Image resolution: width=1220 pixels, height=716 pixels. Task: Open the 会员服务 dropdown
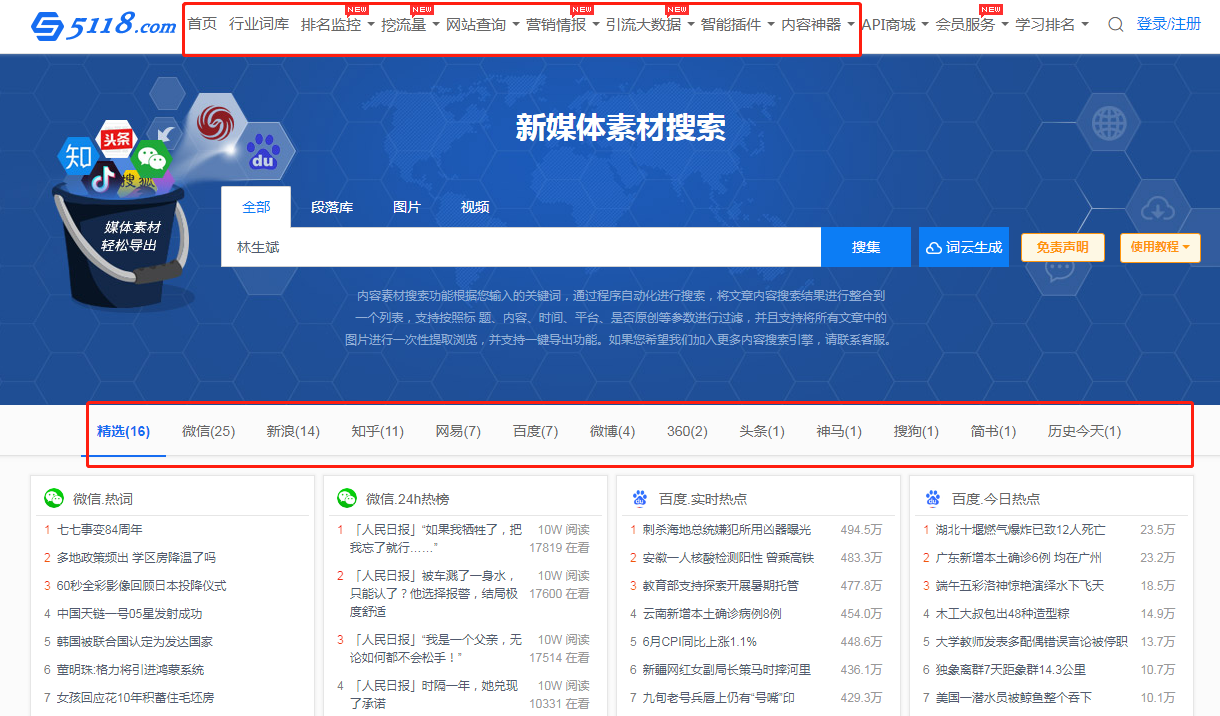[972, 24]
